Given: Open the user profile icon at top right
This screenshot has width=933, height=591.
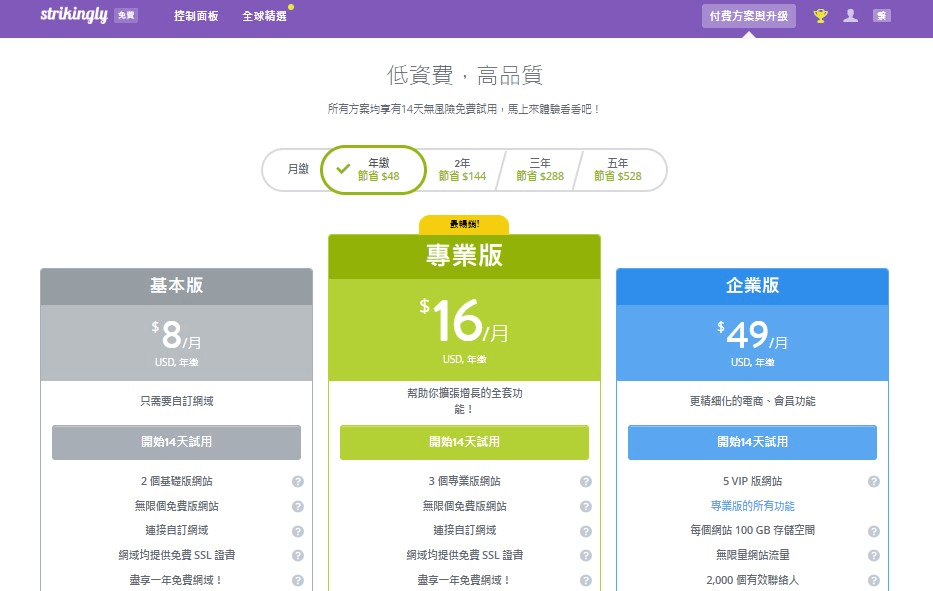Looking at the screenshot, I should pyautogui.click(x=850, y=16).
